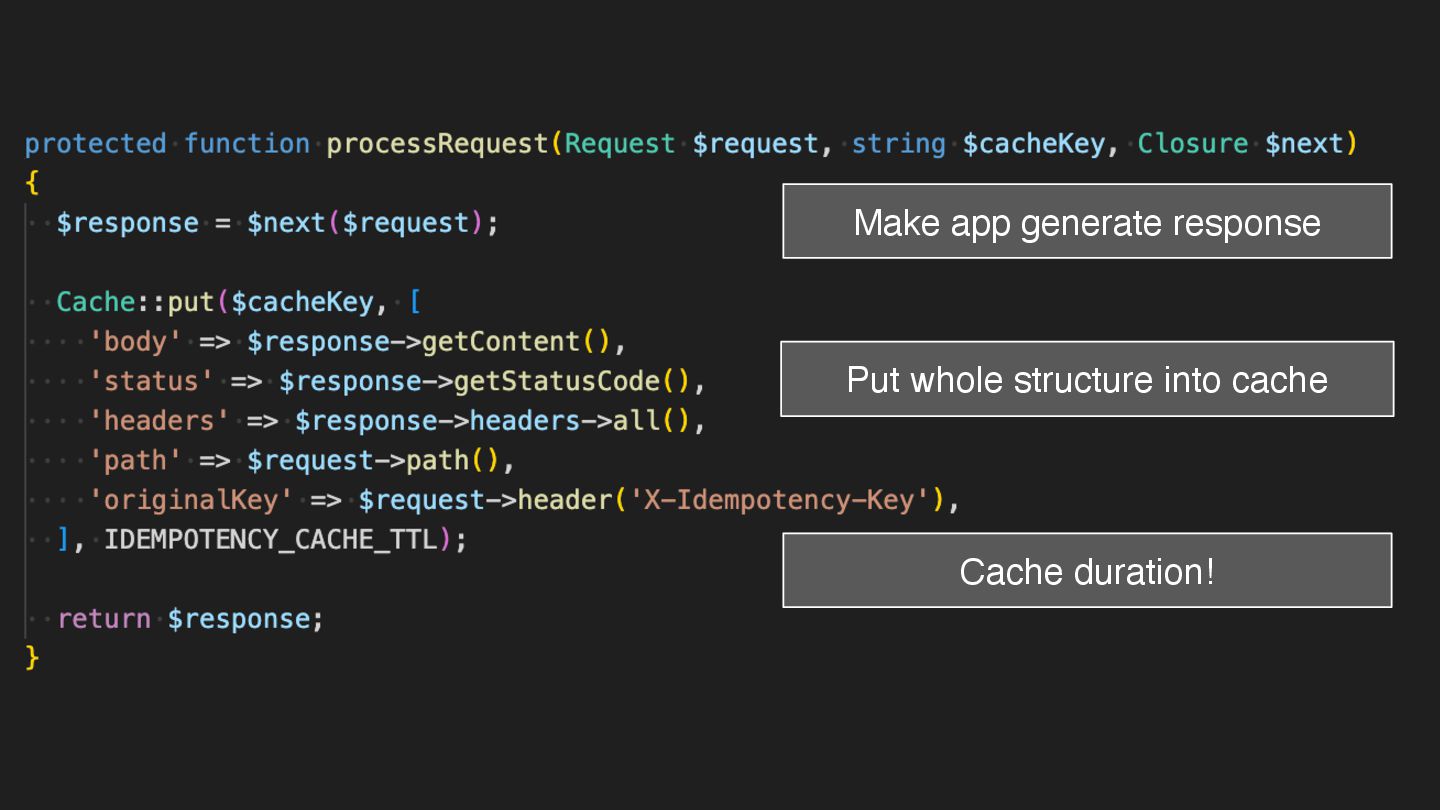The height and width of the screenshot is (810, 1440).
Task: Click the "return" keyword
Action: (x=104, y=619)
